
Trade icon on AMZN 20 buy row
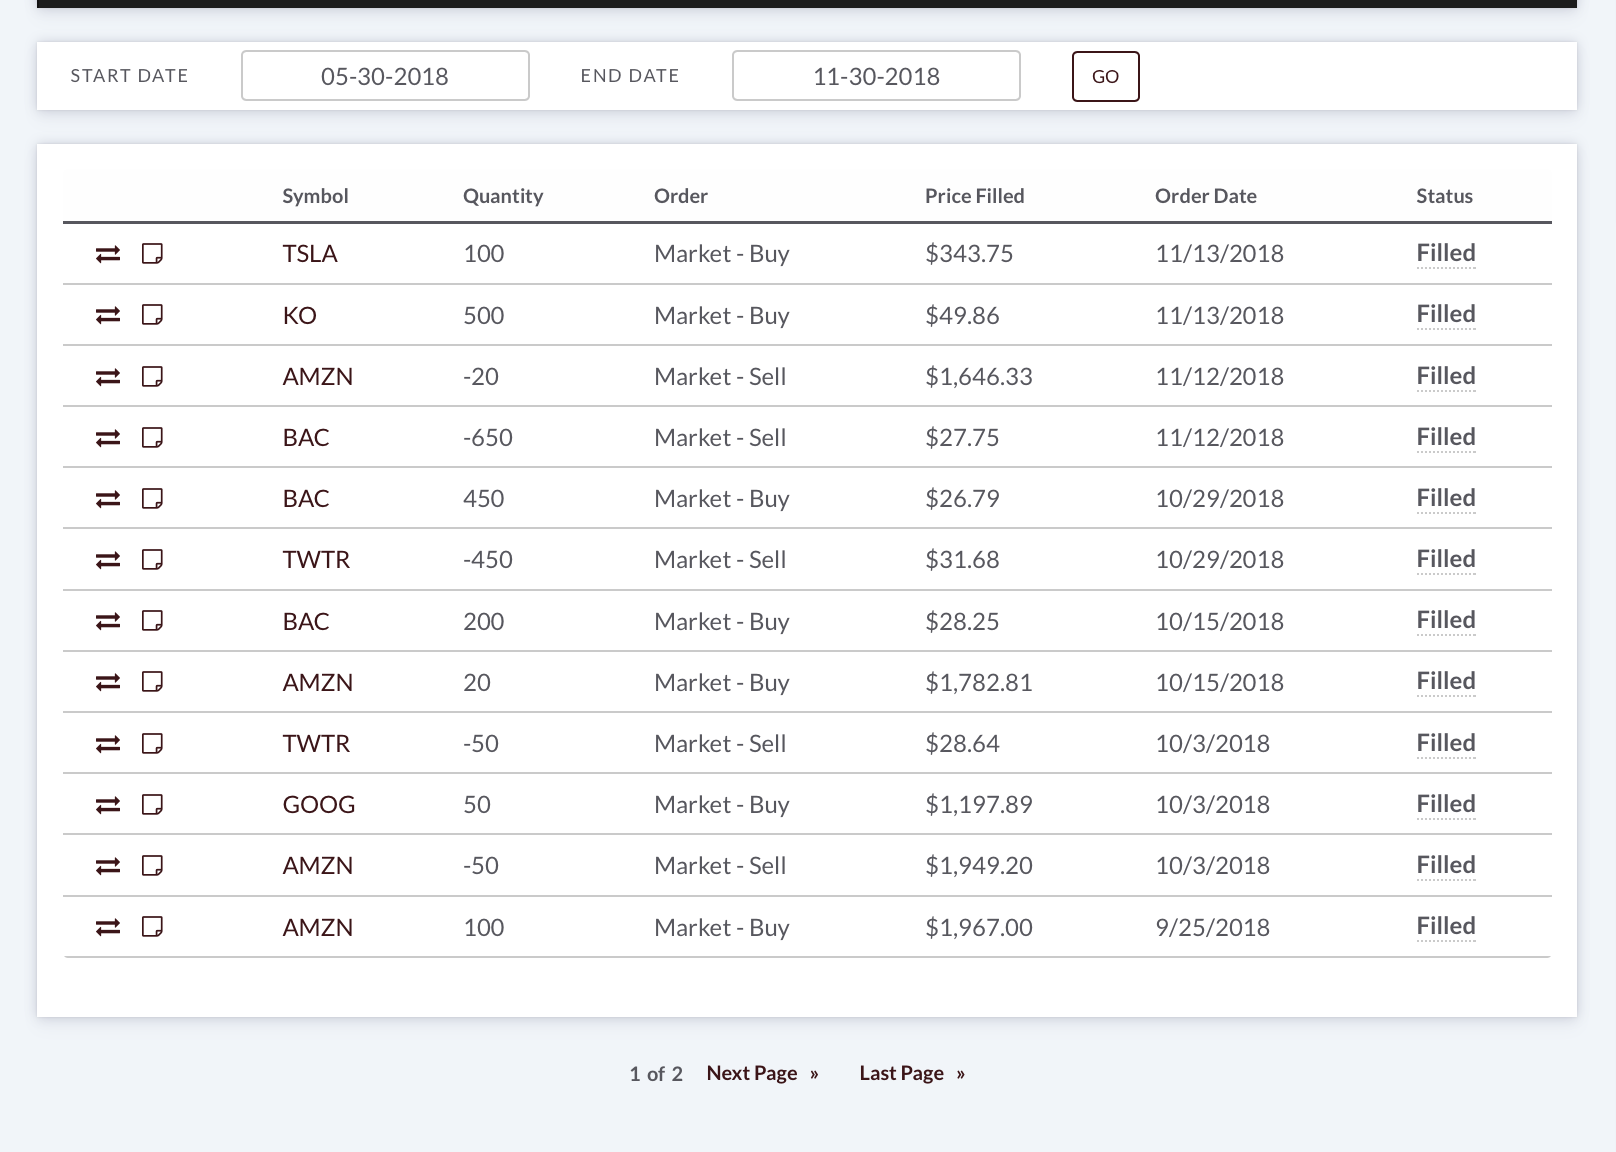(108, 682)
